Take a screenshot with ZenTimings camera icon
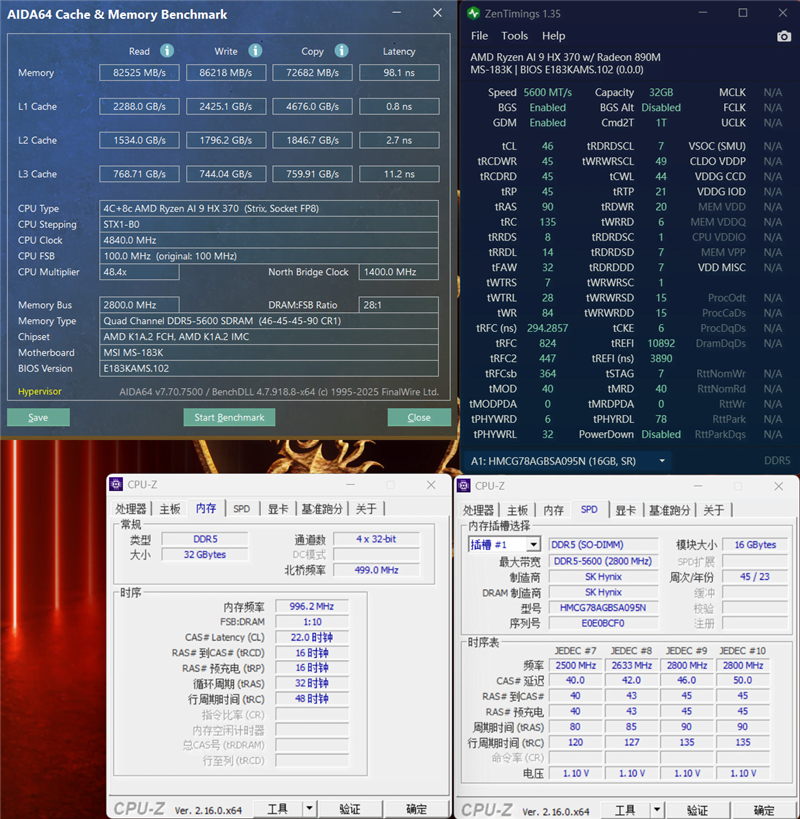 (x=783, y=36)
